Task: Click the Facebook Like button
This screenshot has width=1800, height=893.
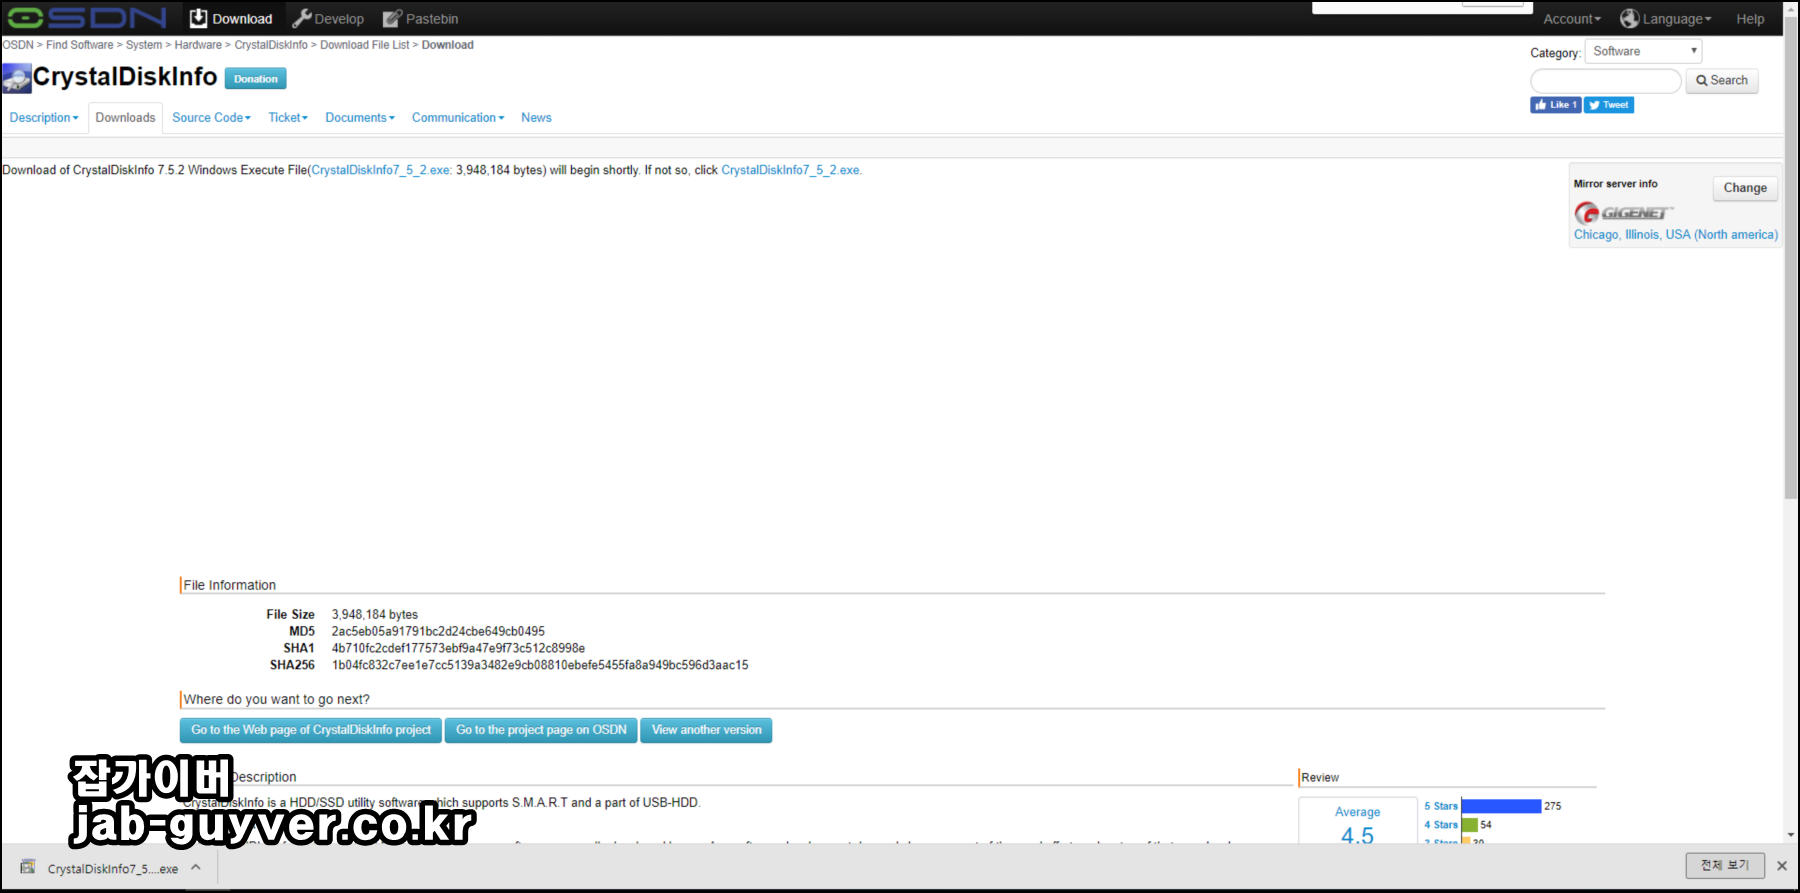Action: pos(1555,105)
